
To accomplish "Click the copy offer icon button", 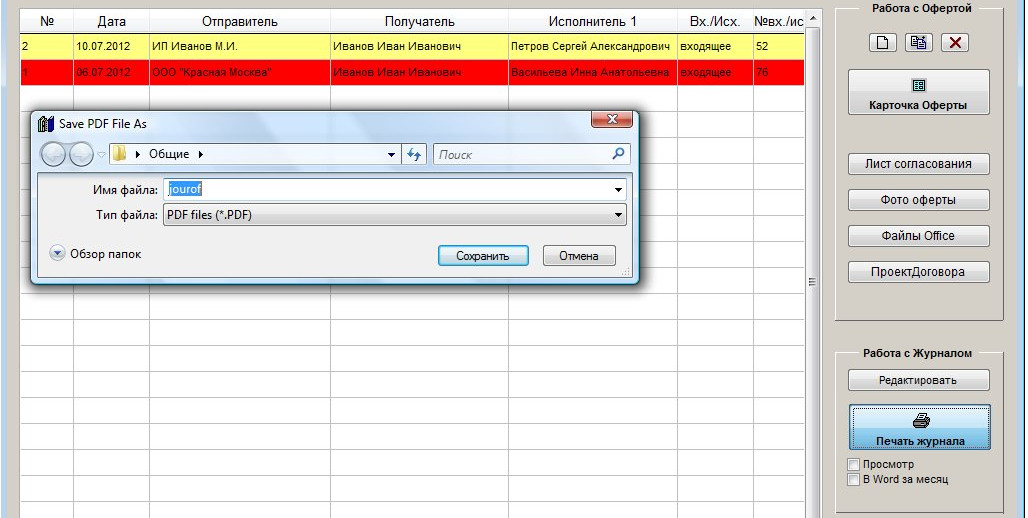I will tap(919, 43).
